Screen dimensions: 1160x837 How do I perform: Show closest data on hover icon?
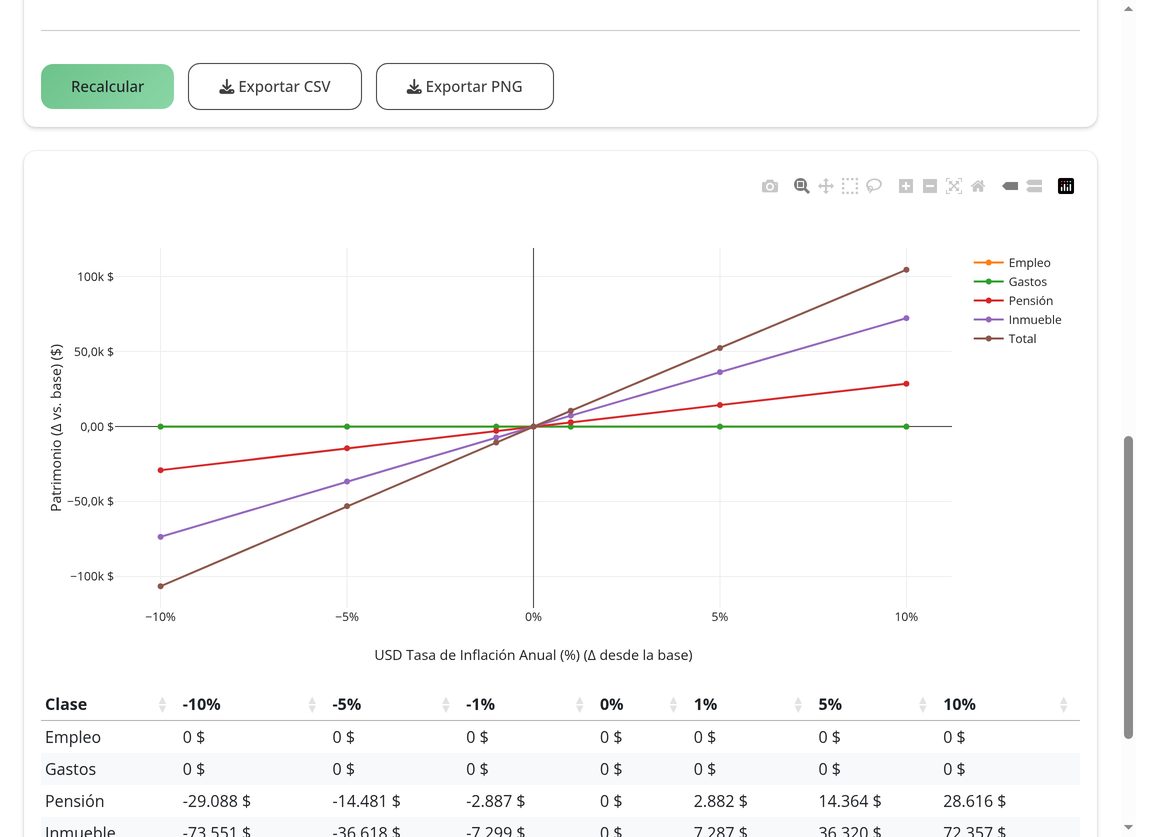pos(1010,186)
